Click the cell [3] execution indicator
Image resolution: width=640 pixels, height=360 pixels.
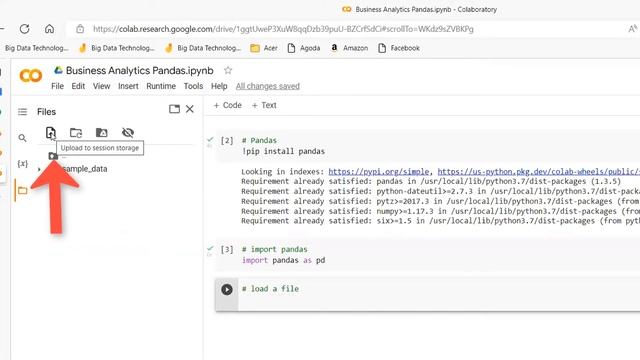[227, 249]
